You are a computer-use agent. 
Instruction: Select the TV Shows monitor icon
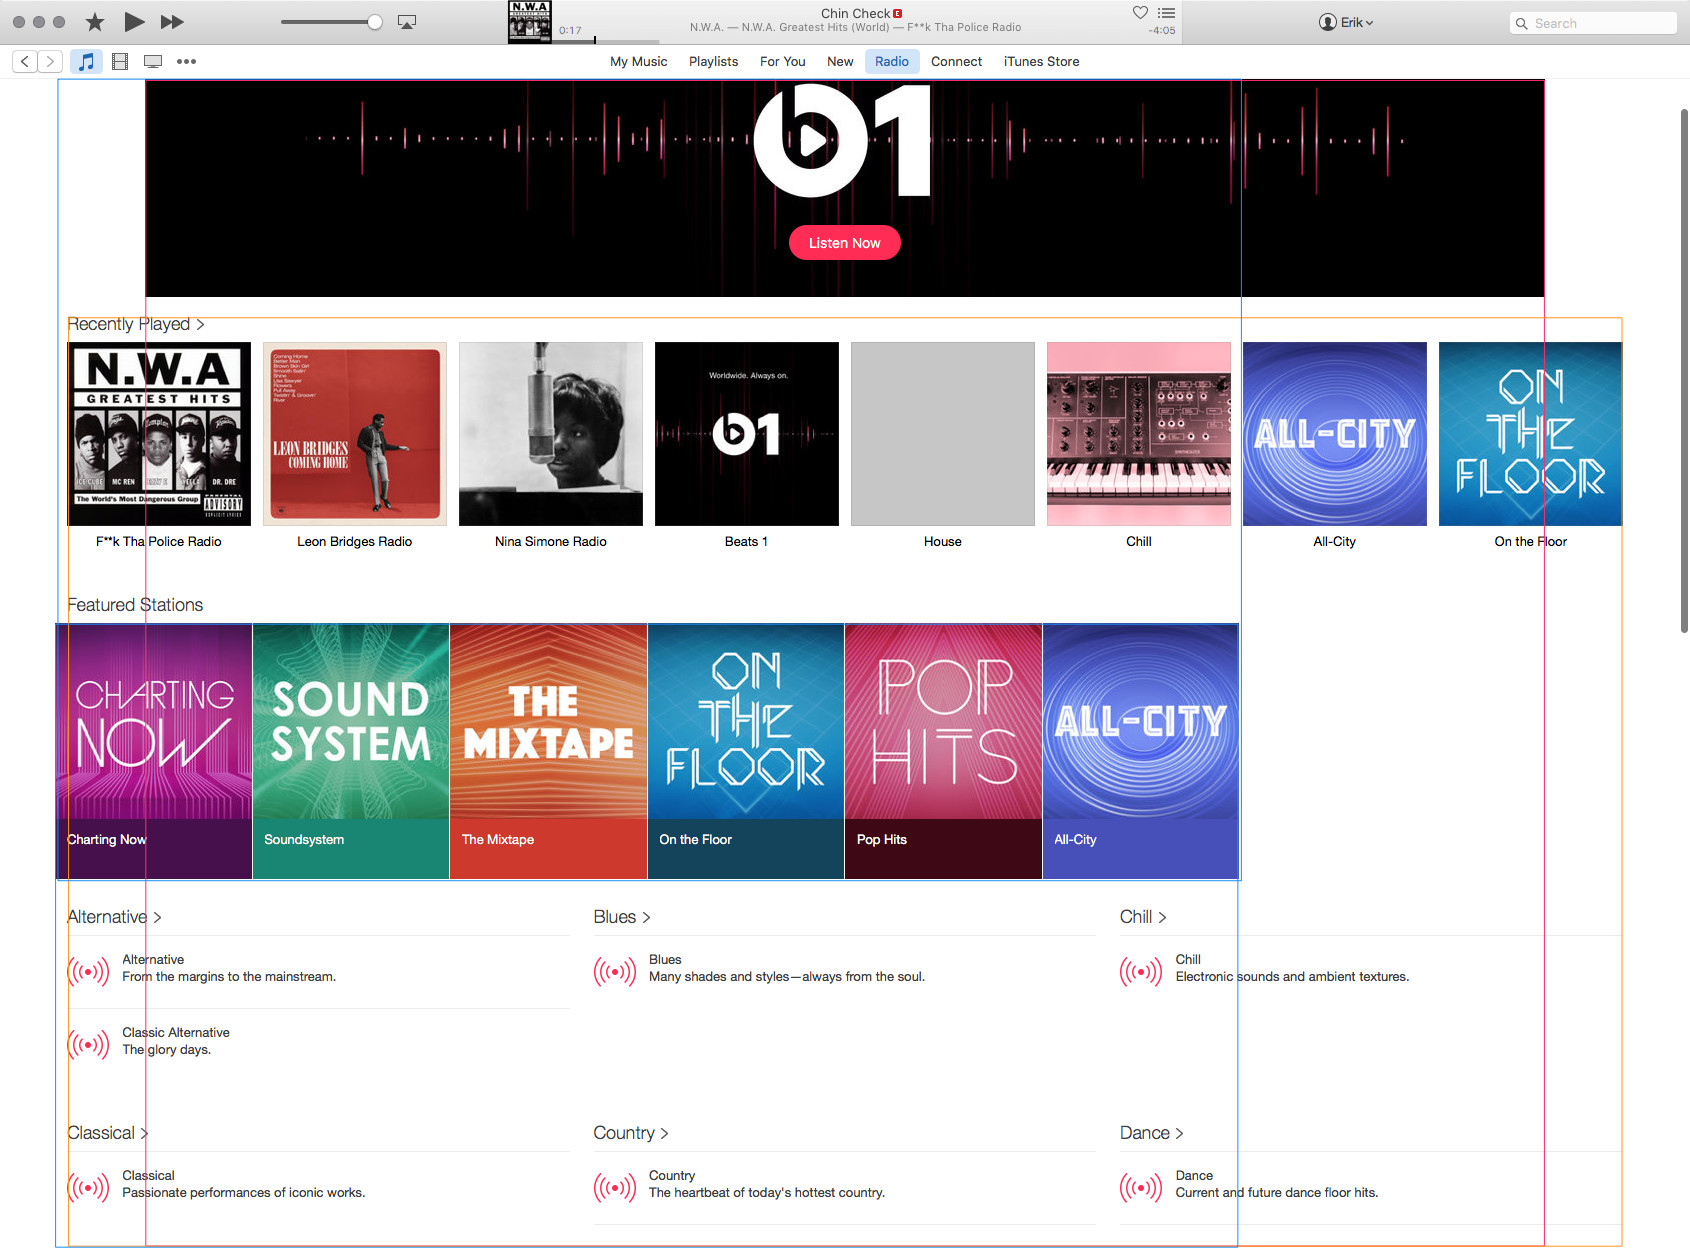coord(153,61)
